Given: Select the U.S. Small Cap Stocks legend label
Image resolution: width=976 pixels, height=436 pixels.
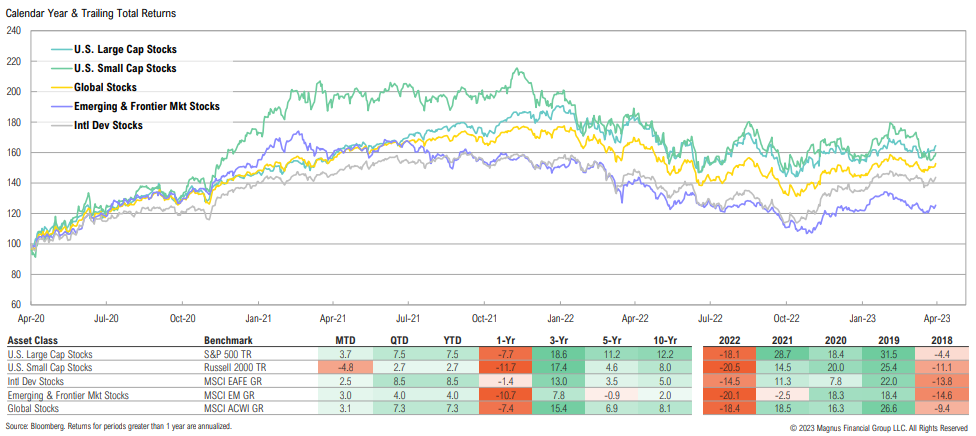Looking at the screenshot, I should click(134, 68).
